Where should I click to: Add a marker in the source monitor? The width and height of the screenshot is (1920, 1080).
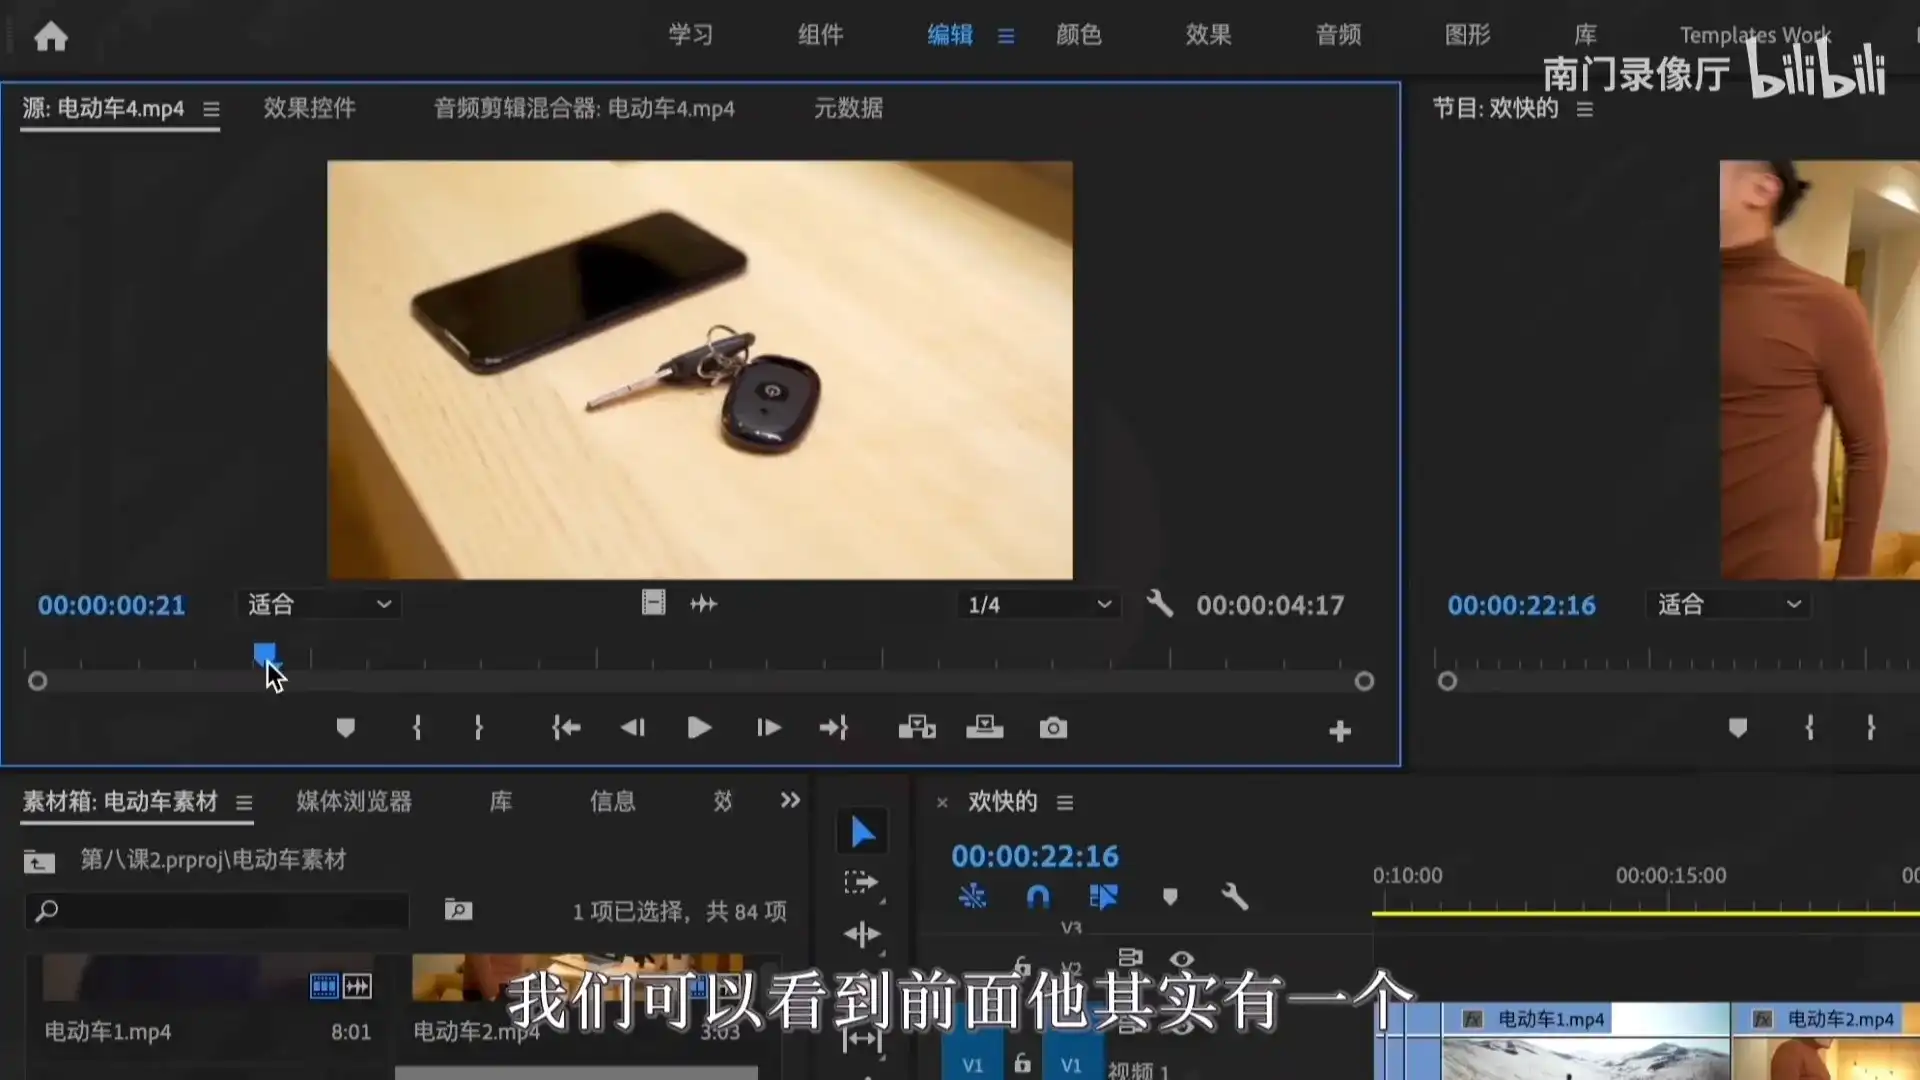click(346, 728)
